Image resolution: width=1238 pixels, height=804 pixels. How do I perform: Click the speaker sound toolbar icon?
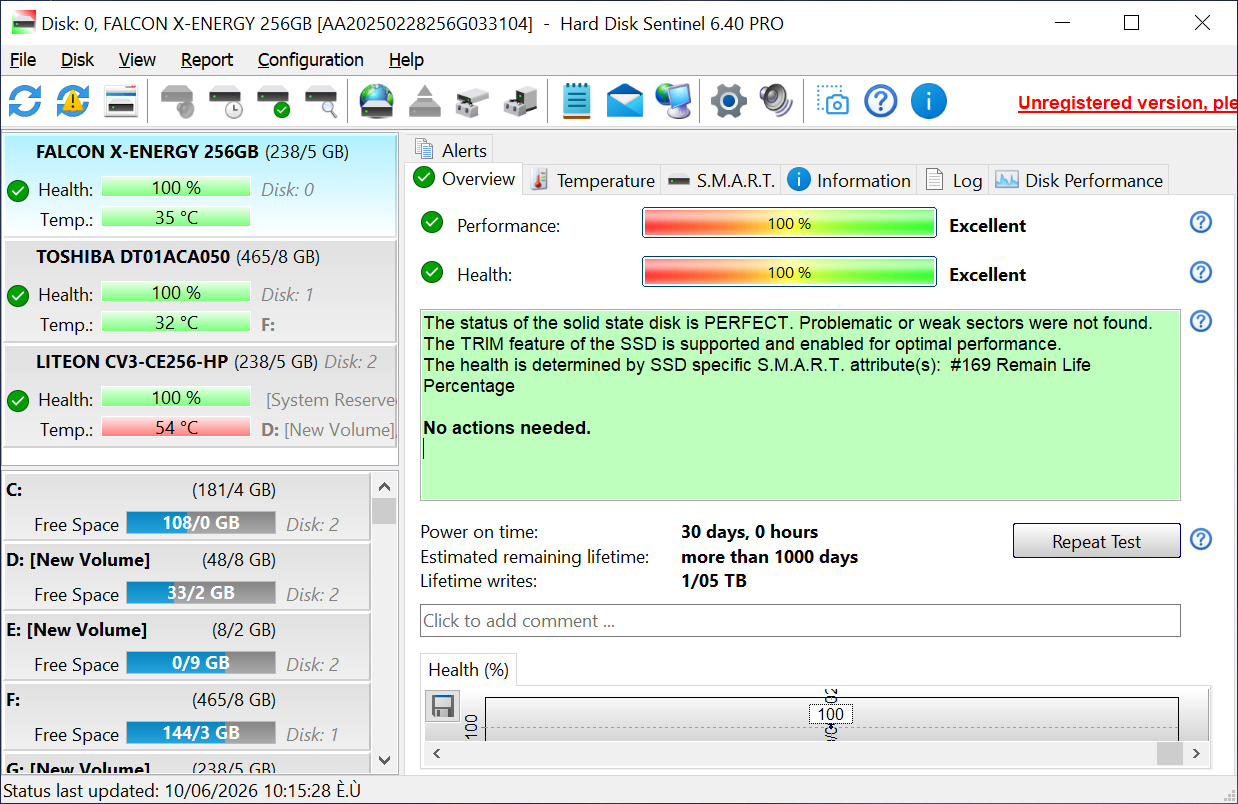pos(776,101)
